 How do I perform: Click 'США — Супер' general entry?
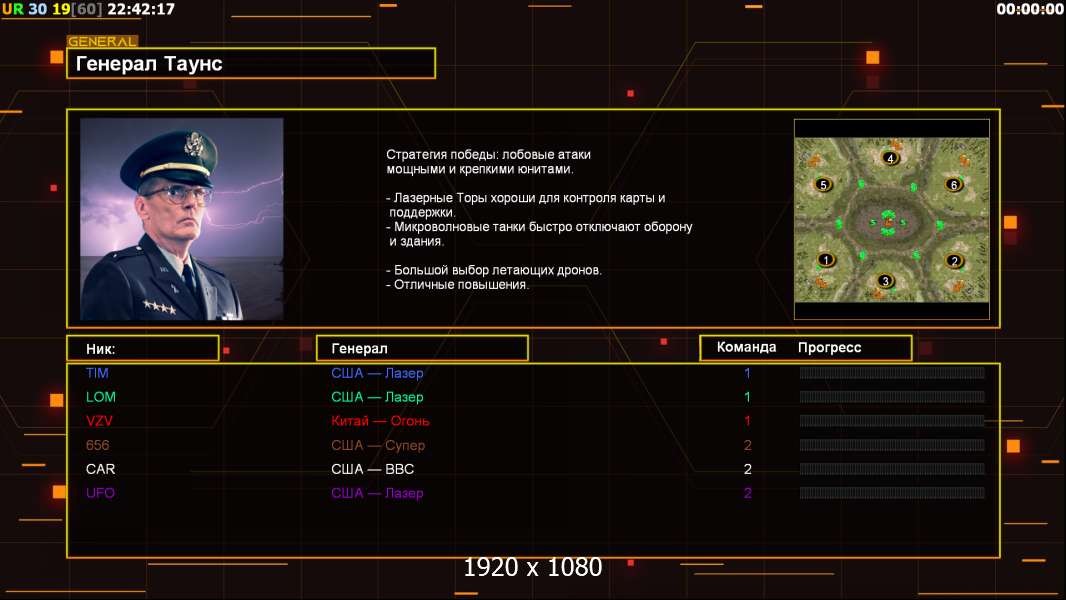pyautogui.click(x=378, y=445)
